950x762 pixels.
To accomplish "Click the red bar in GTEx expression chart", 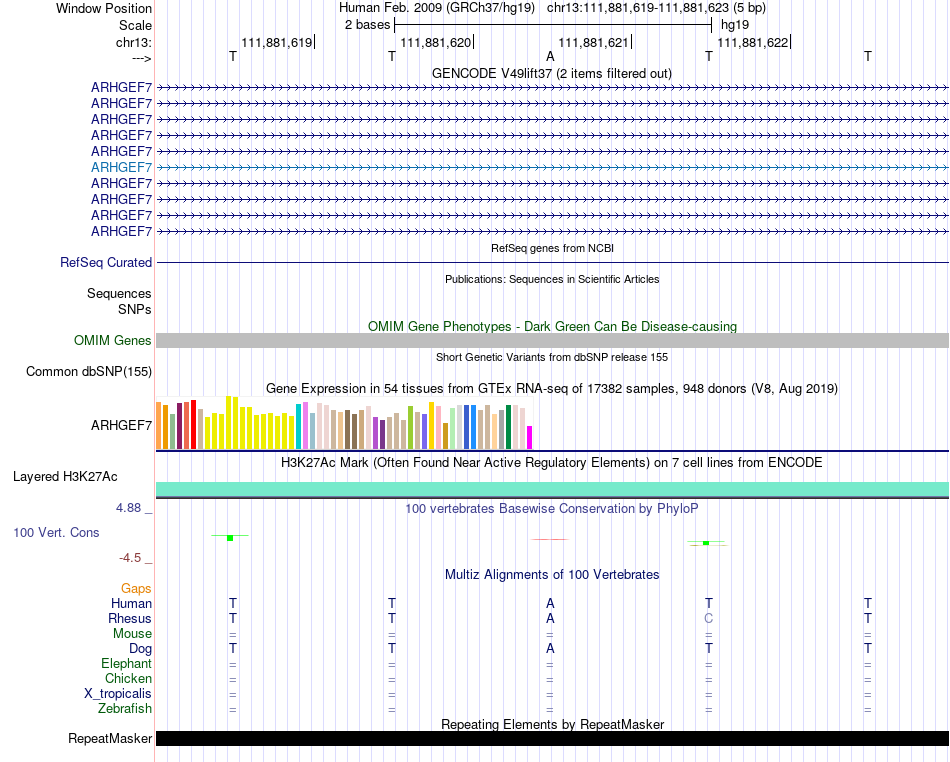I will tap(193, 424).
